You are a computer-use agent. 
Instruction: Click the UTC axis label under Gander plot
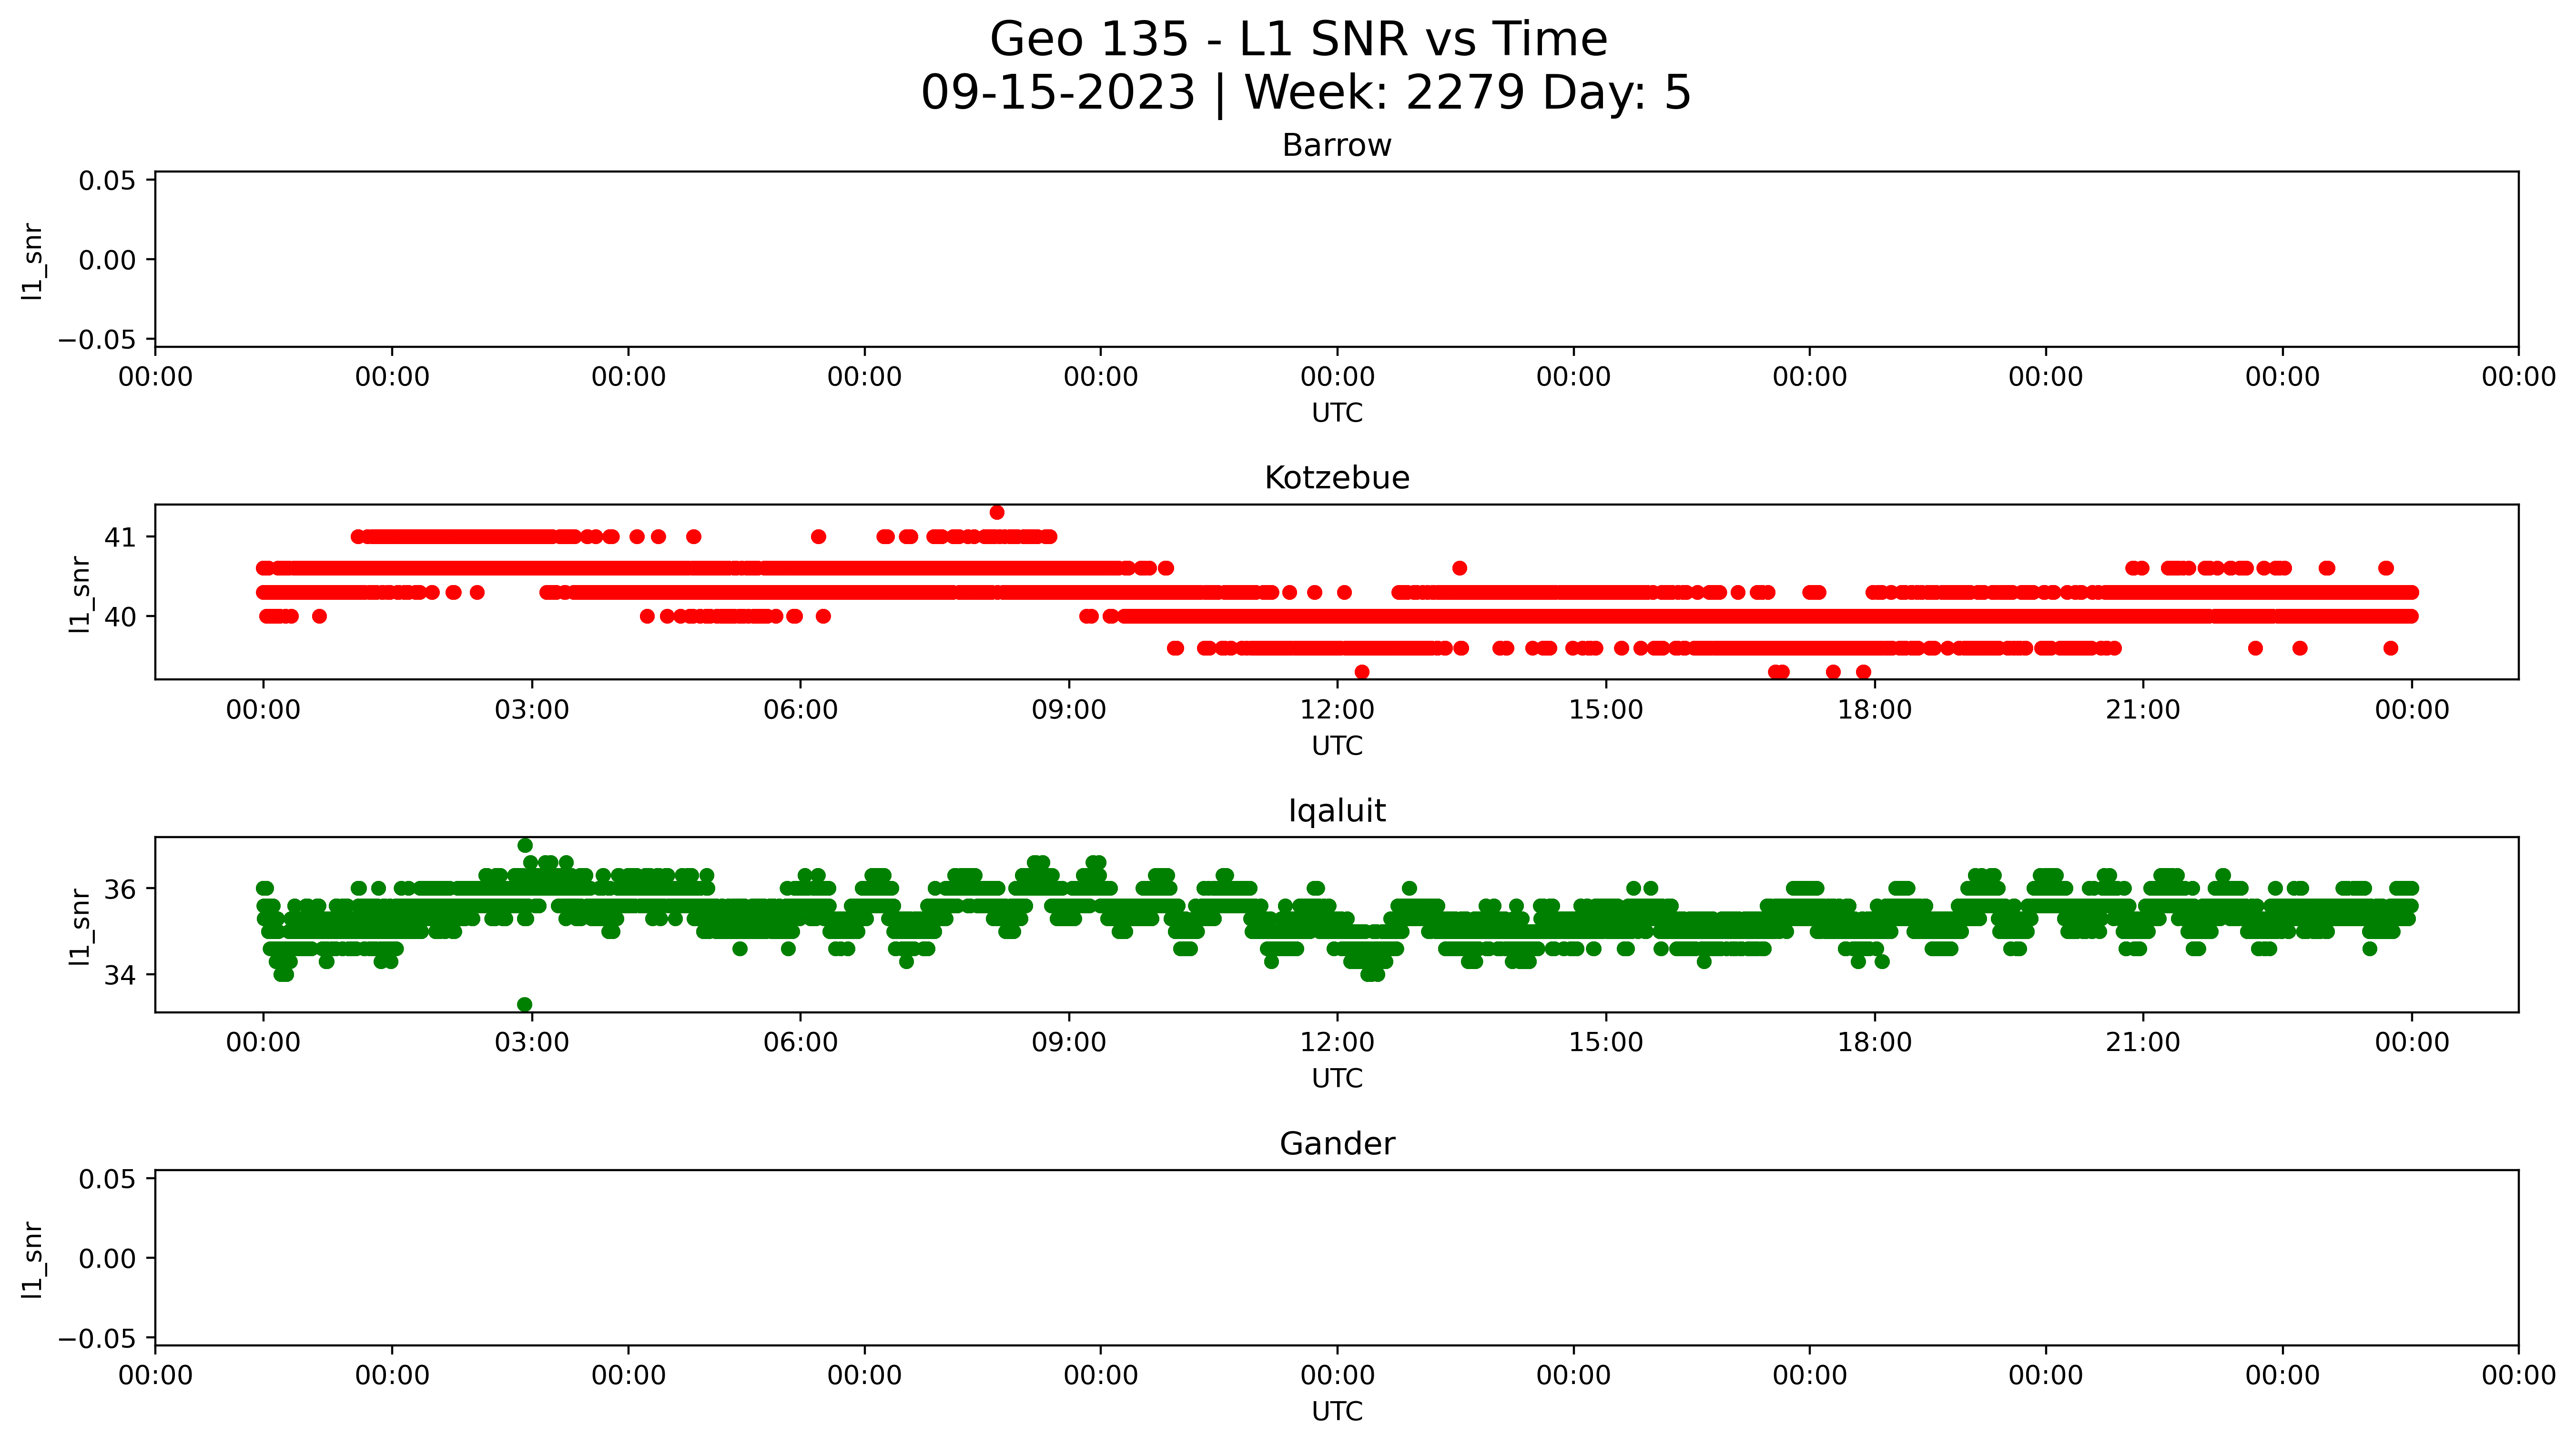tap(1337, 1411)
